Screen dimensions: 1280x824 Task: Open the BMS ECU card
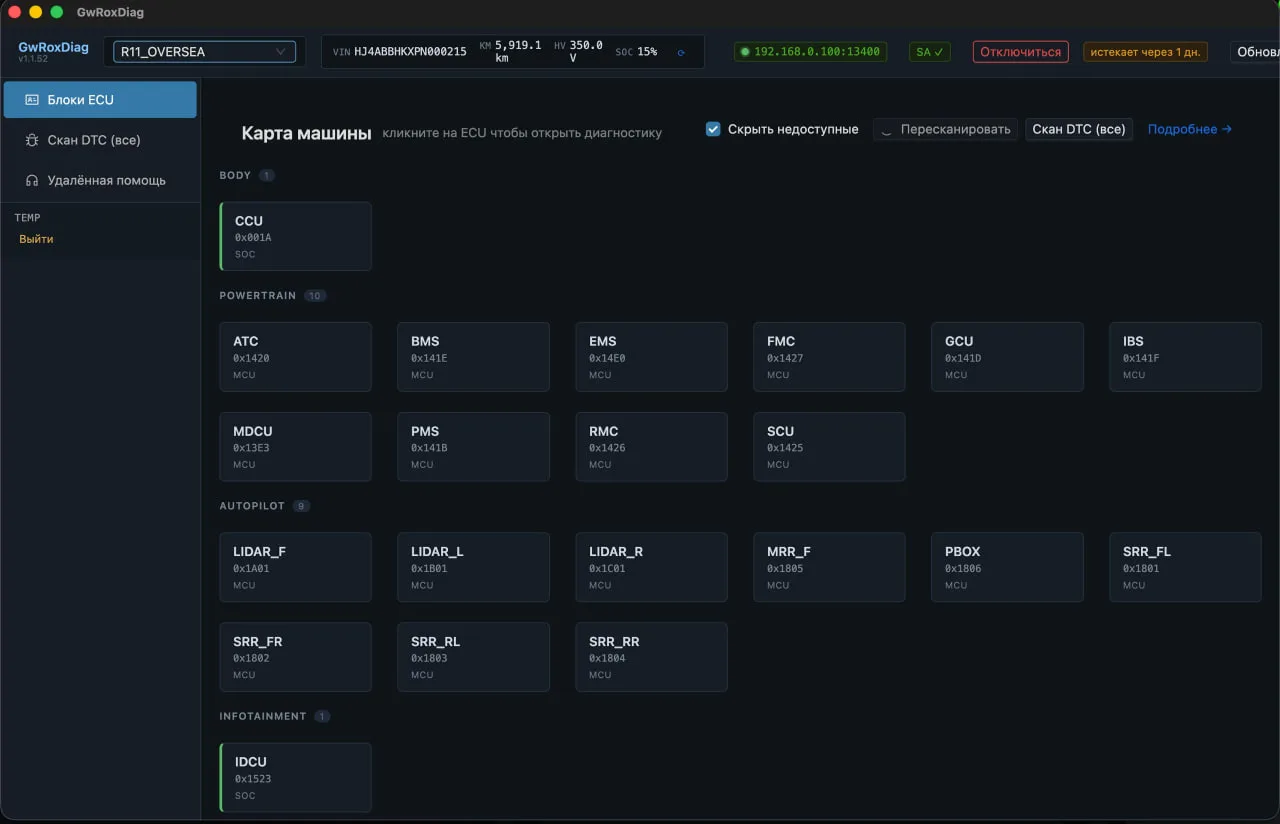[474, 357]
